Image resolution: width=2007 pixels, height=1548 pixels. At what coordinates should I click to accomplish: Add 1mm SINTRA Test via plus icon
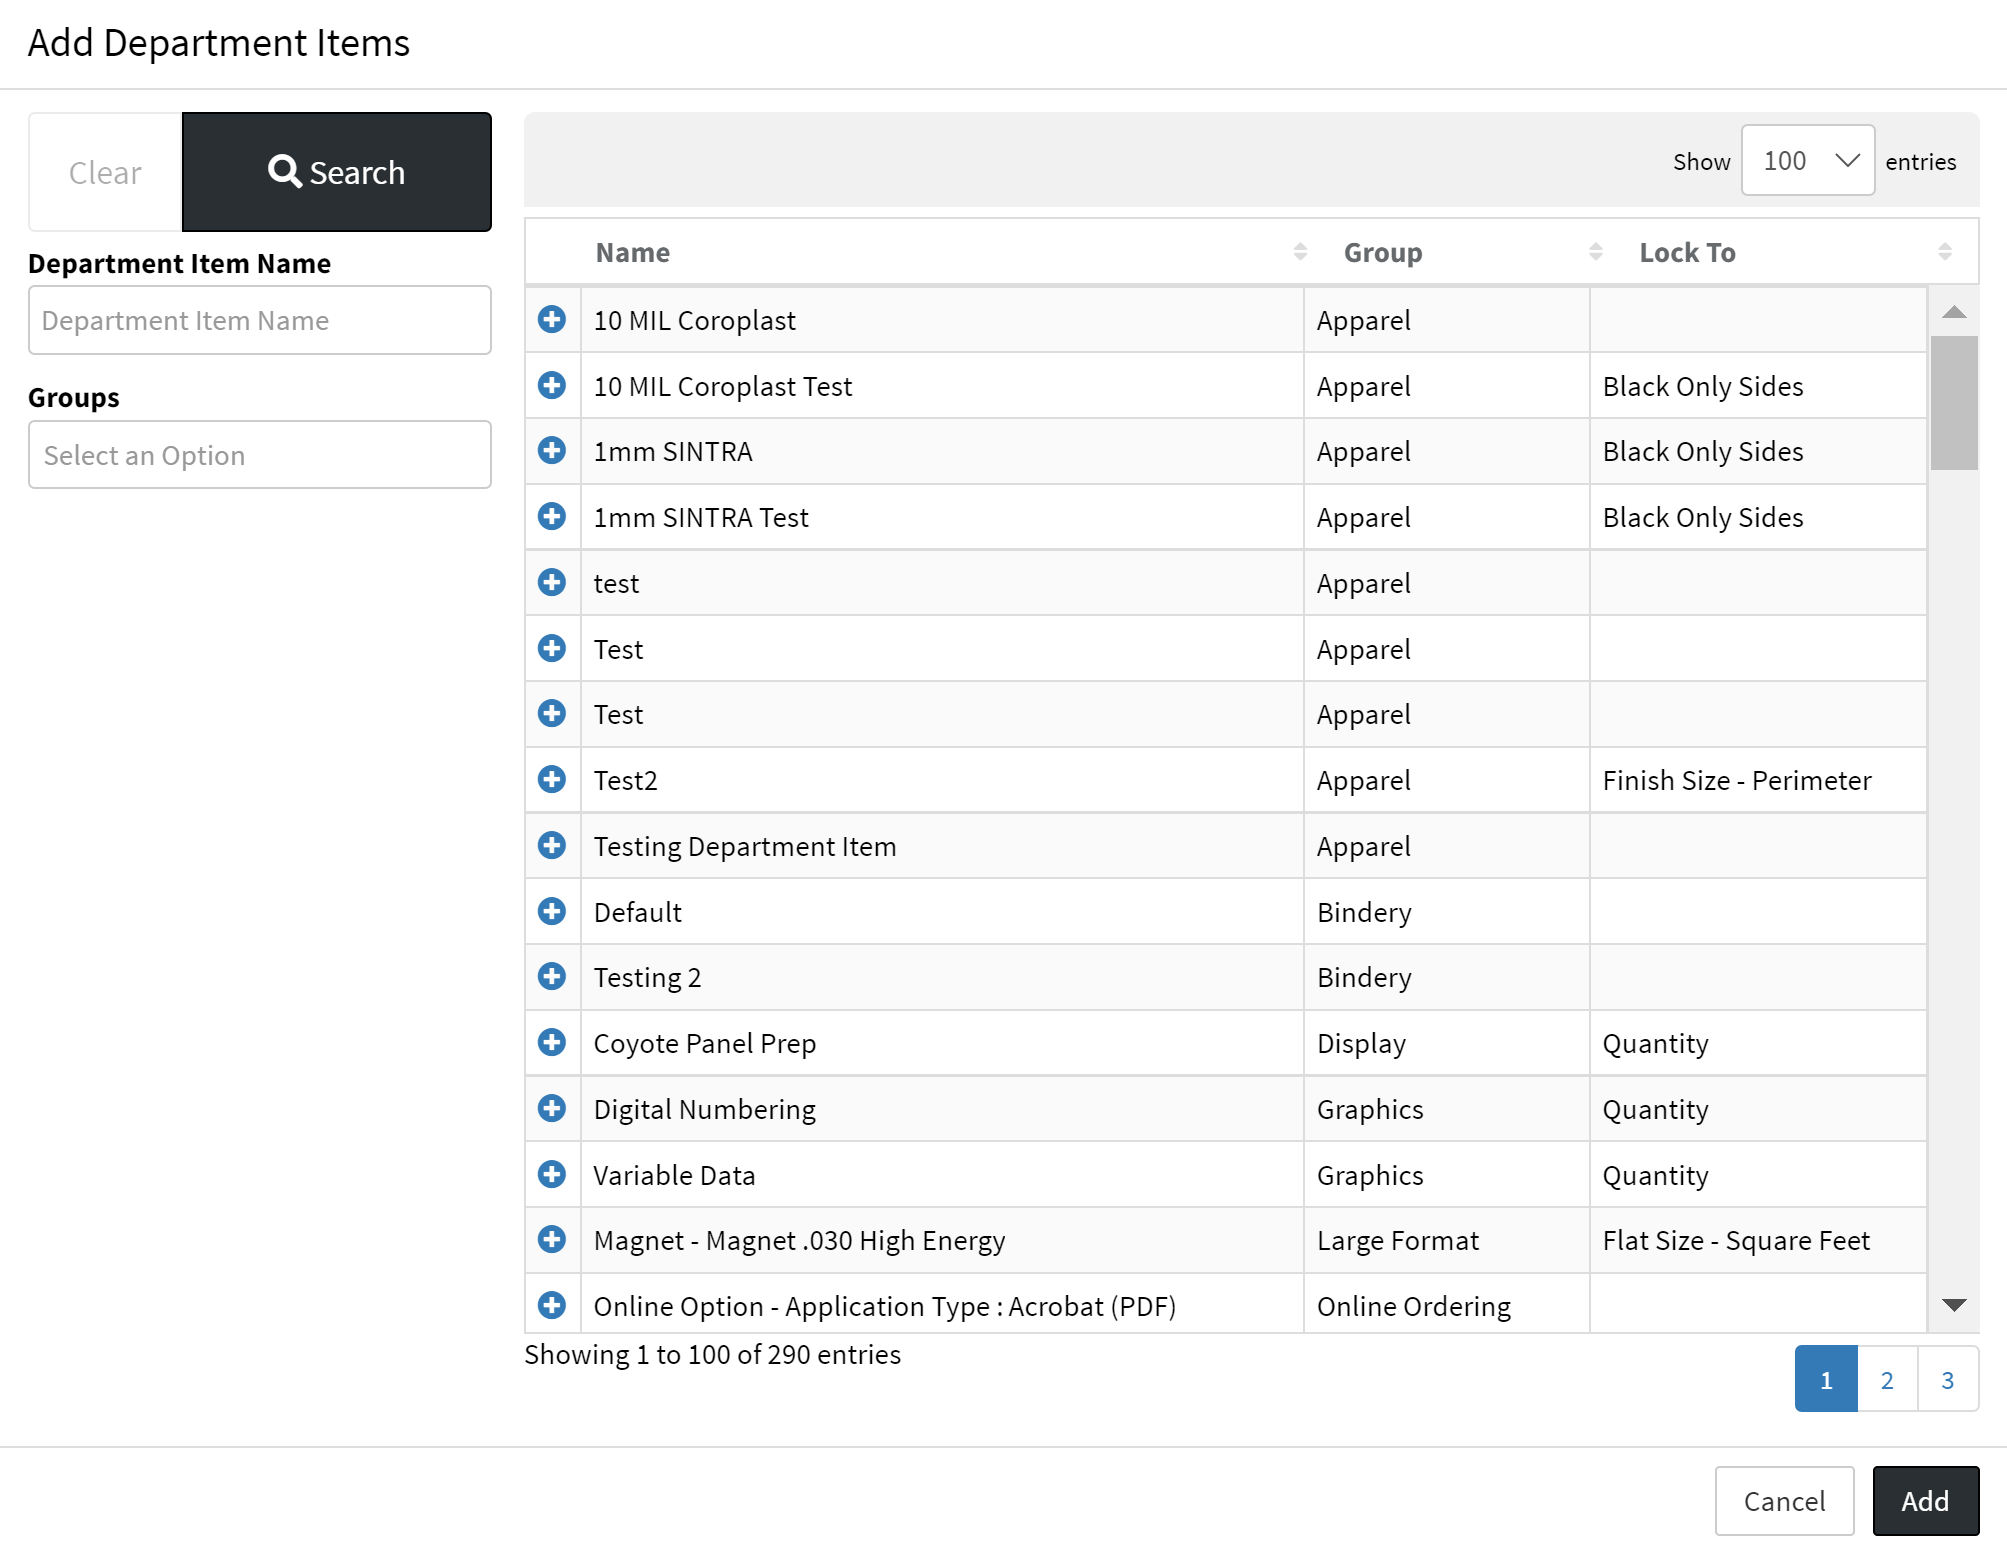[551, 517]
